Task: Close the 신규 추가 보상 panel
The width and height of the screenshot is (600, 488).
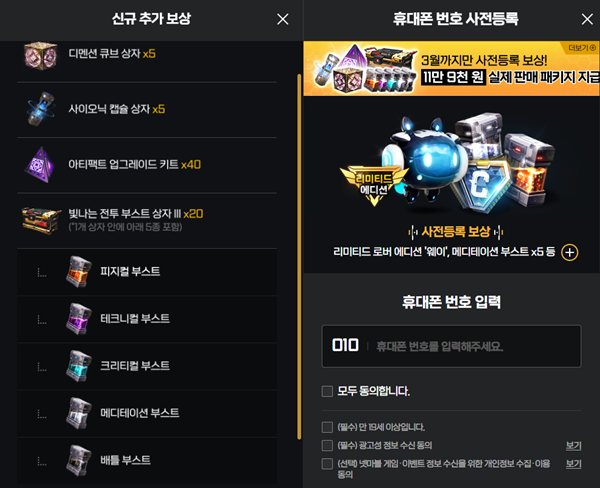Action: coord(283,19)
